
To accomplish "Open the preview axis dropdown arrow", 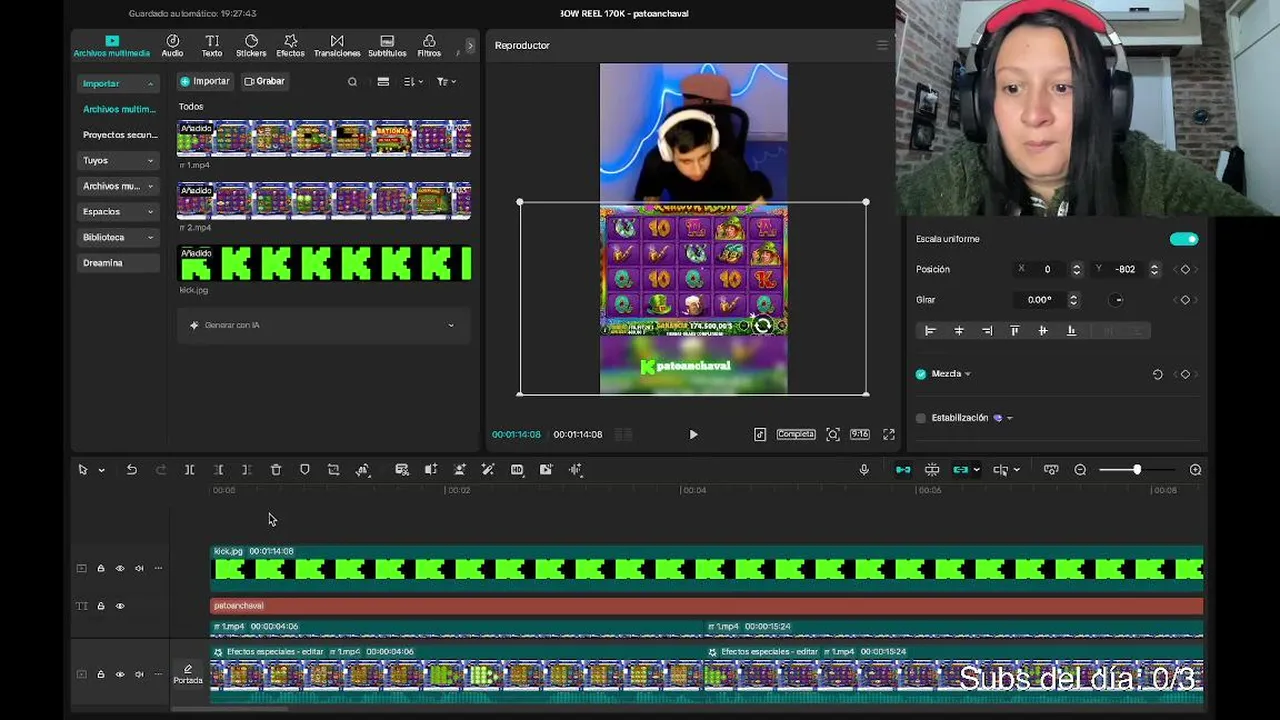I will click(1017, 470).
